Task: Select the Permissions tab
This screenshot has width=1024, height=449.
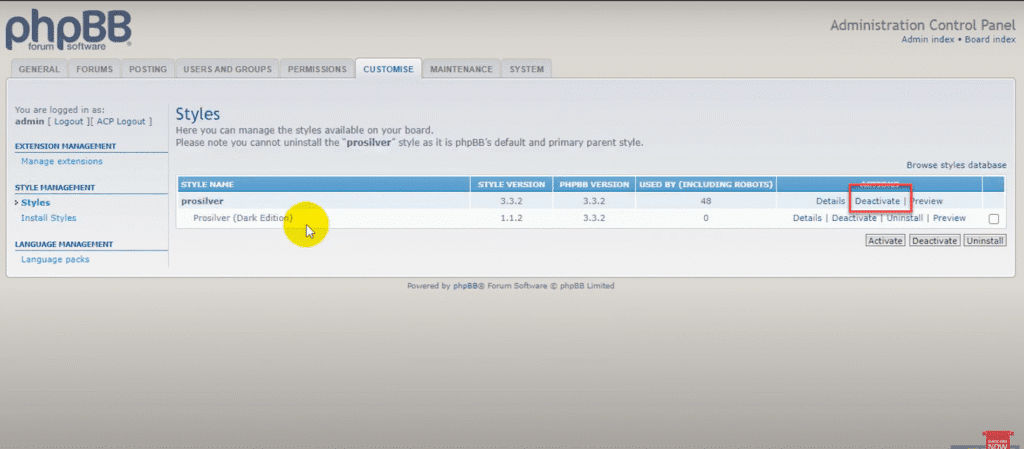Action: 317,69
